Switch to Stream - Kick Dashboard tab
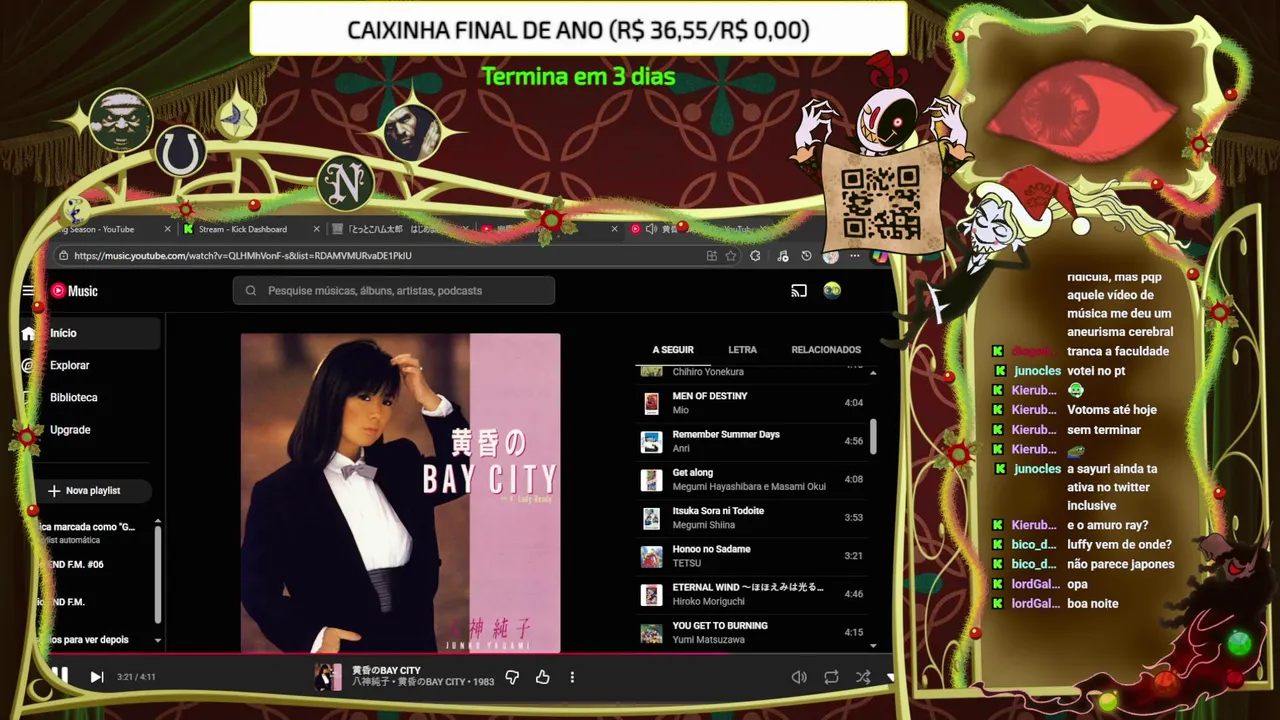 (250, 229)
